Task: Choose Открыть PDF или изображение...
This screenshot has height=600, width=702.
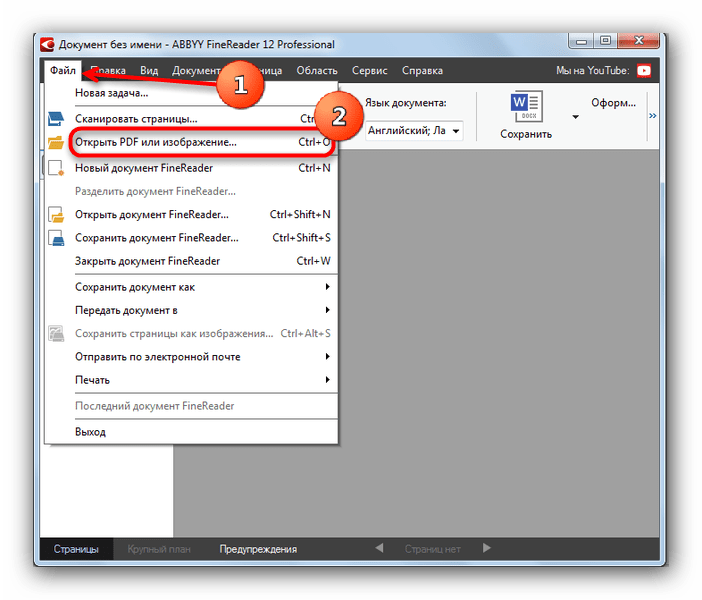Action: (191, 142)
